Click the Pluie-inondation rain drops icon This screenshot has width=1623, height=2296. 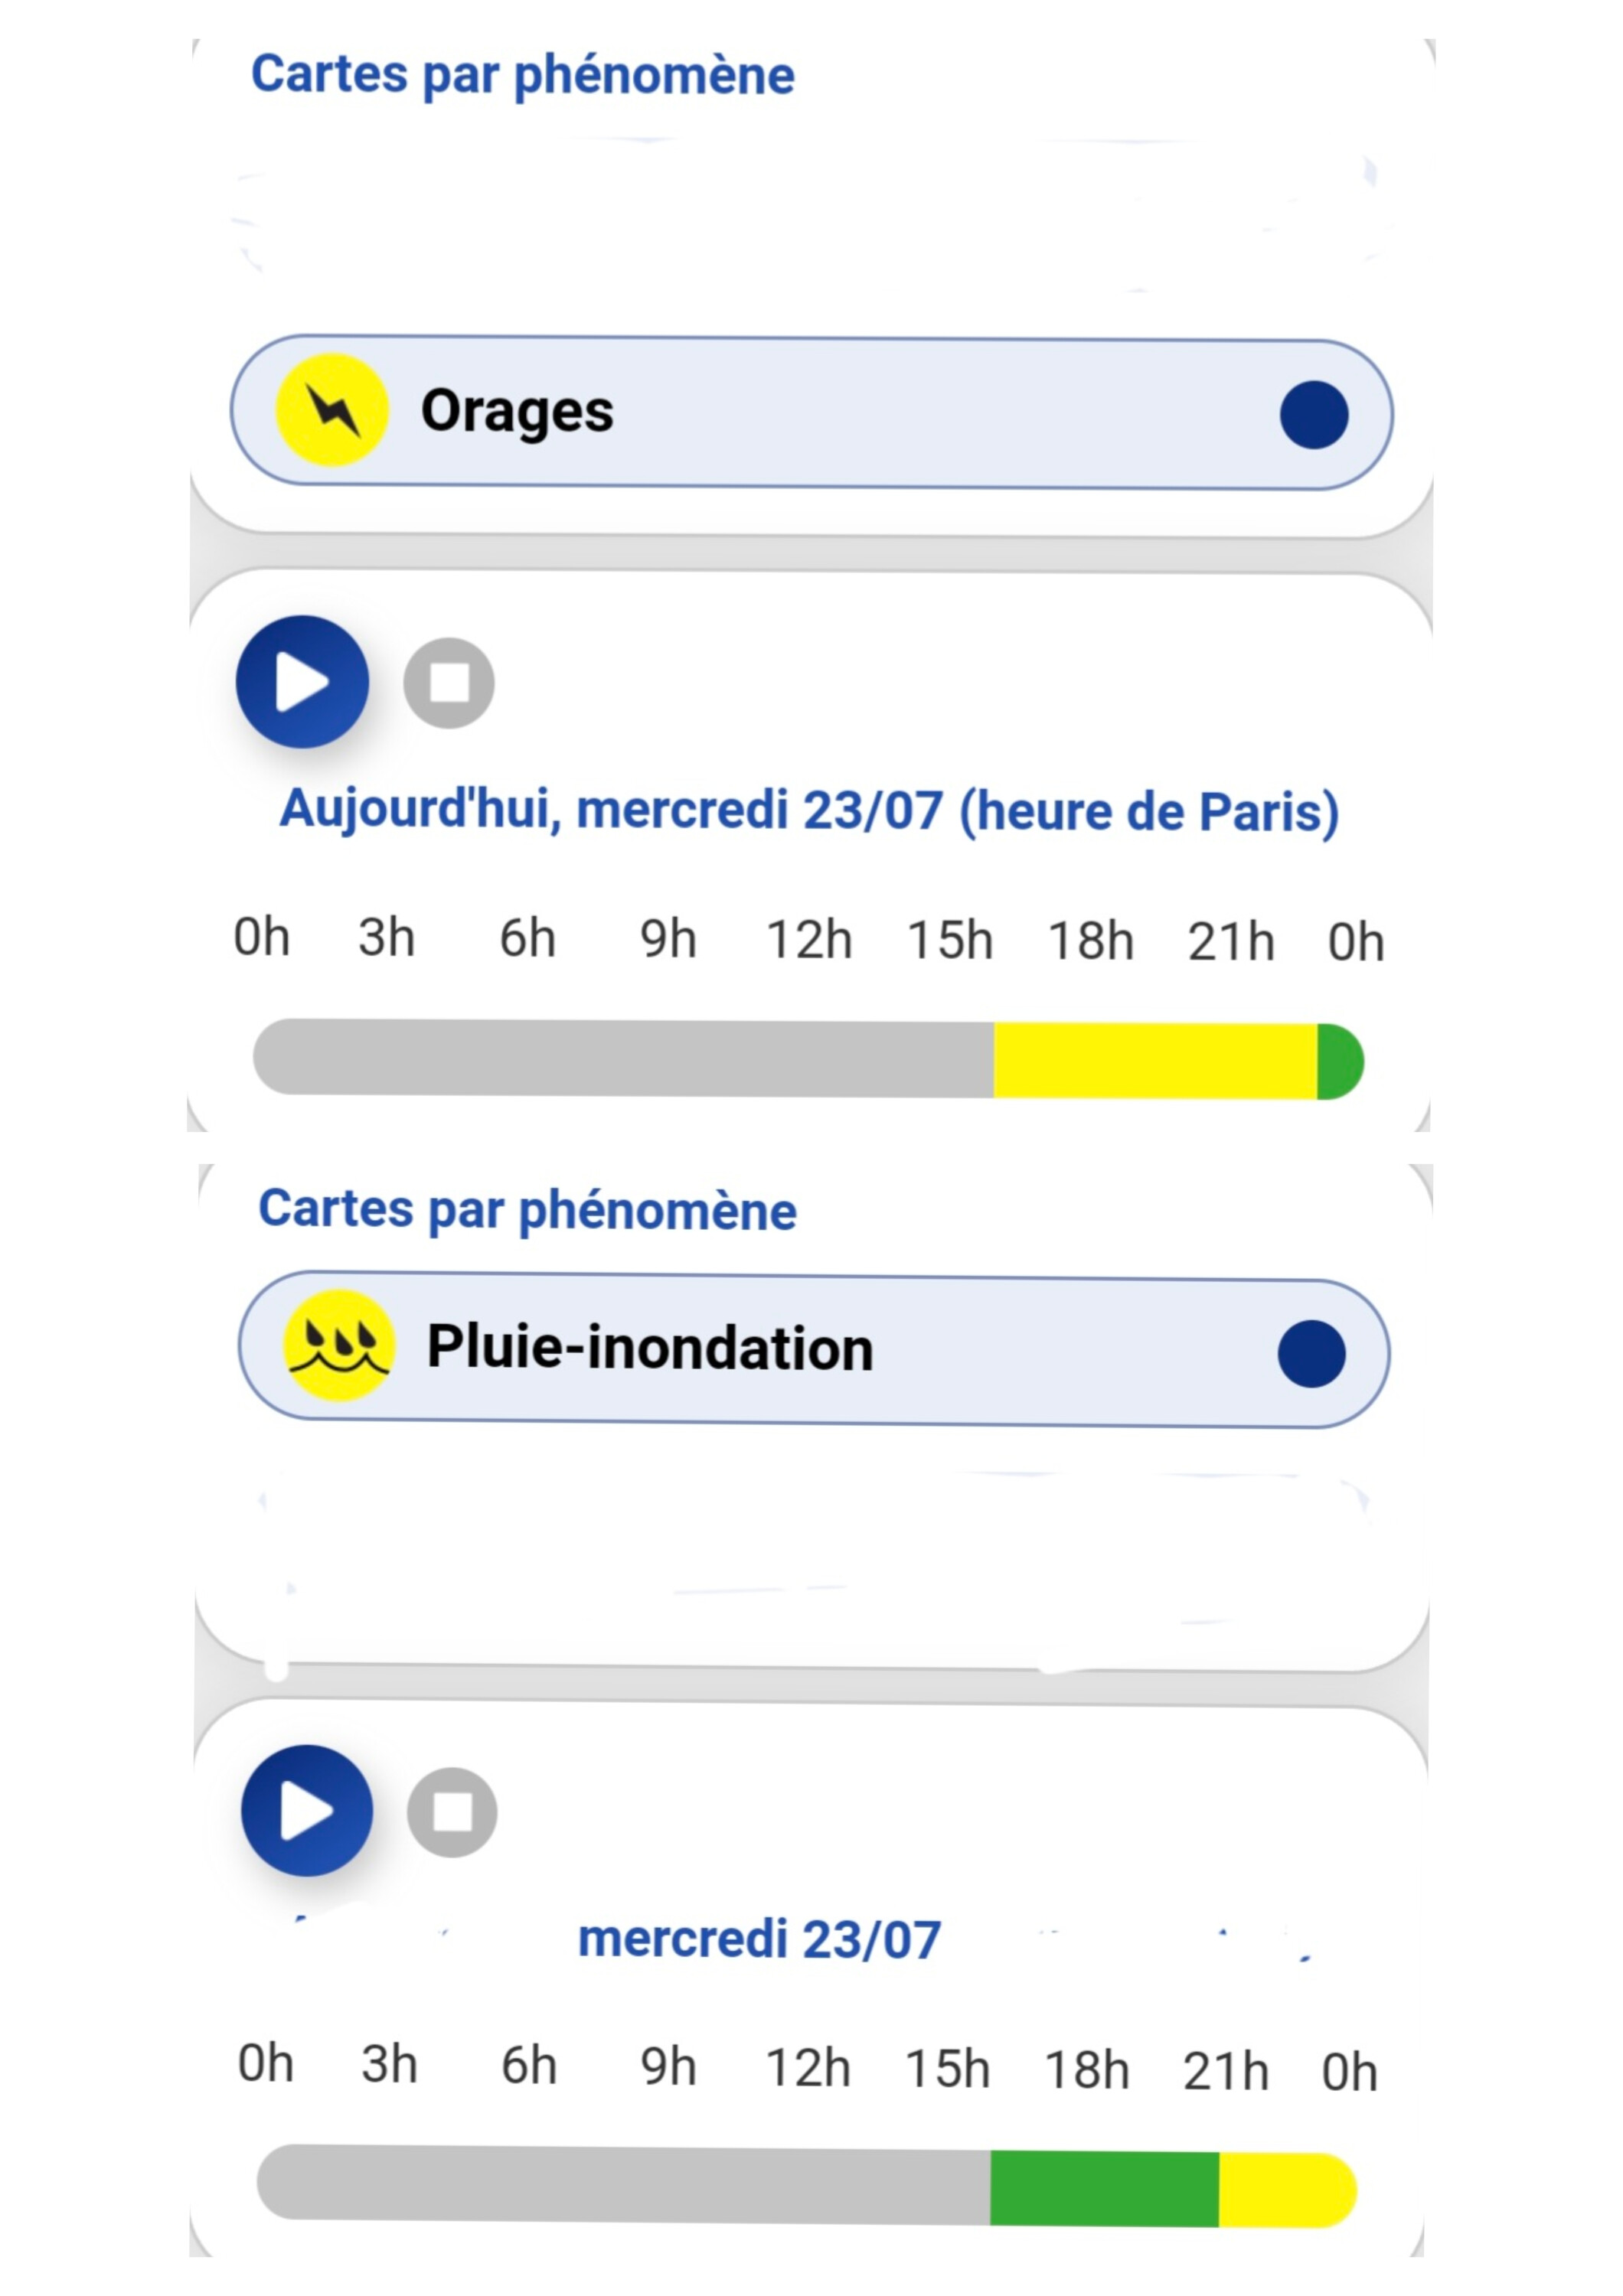339,1346
